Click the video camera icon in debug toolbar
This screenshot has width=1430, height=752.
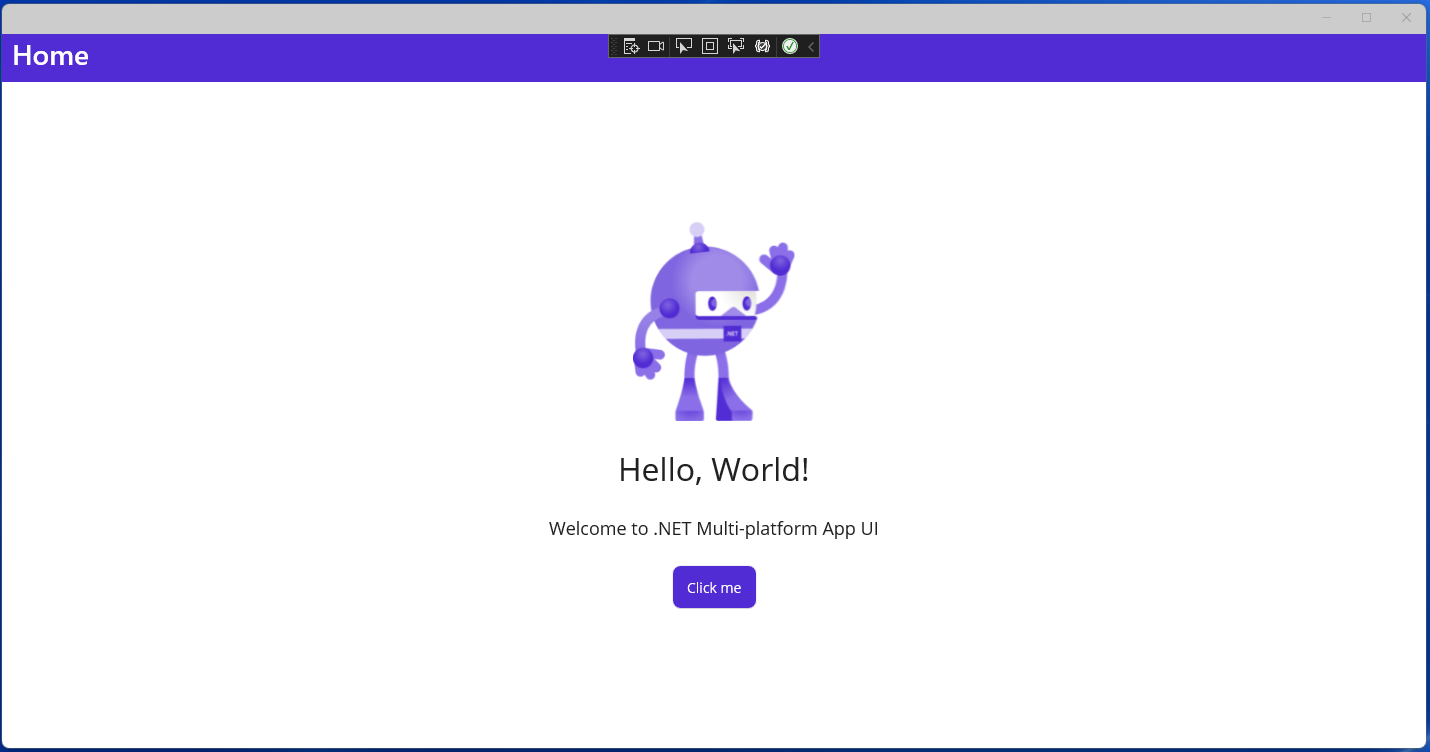(x=656, y=46)
